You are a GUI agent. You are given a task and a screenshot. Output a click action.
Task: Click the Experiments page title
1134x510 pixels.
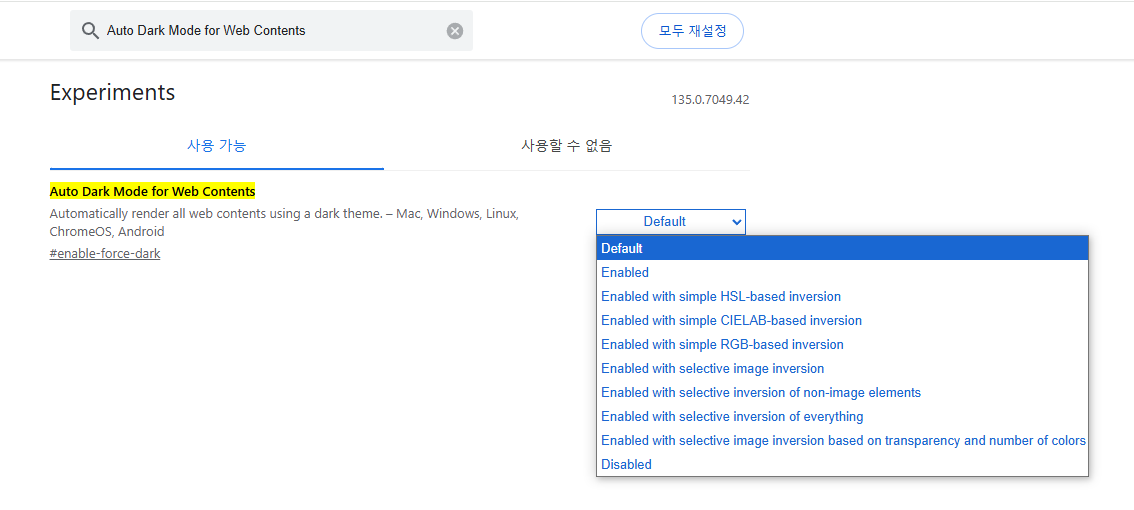click(112, 92)
